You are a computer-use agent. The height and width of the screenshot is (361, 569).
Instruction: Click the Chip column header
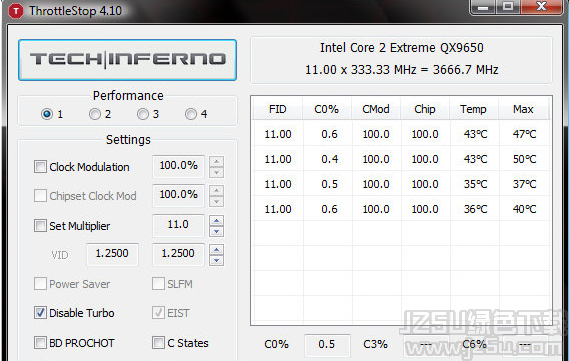pos(425,109)
